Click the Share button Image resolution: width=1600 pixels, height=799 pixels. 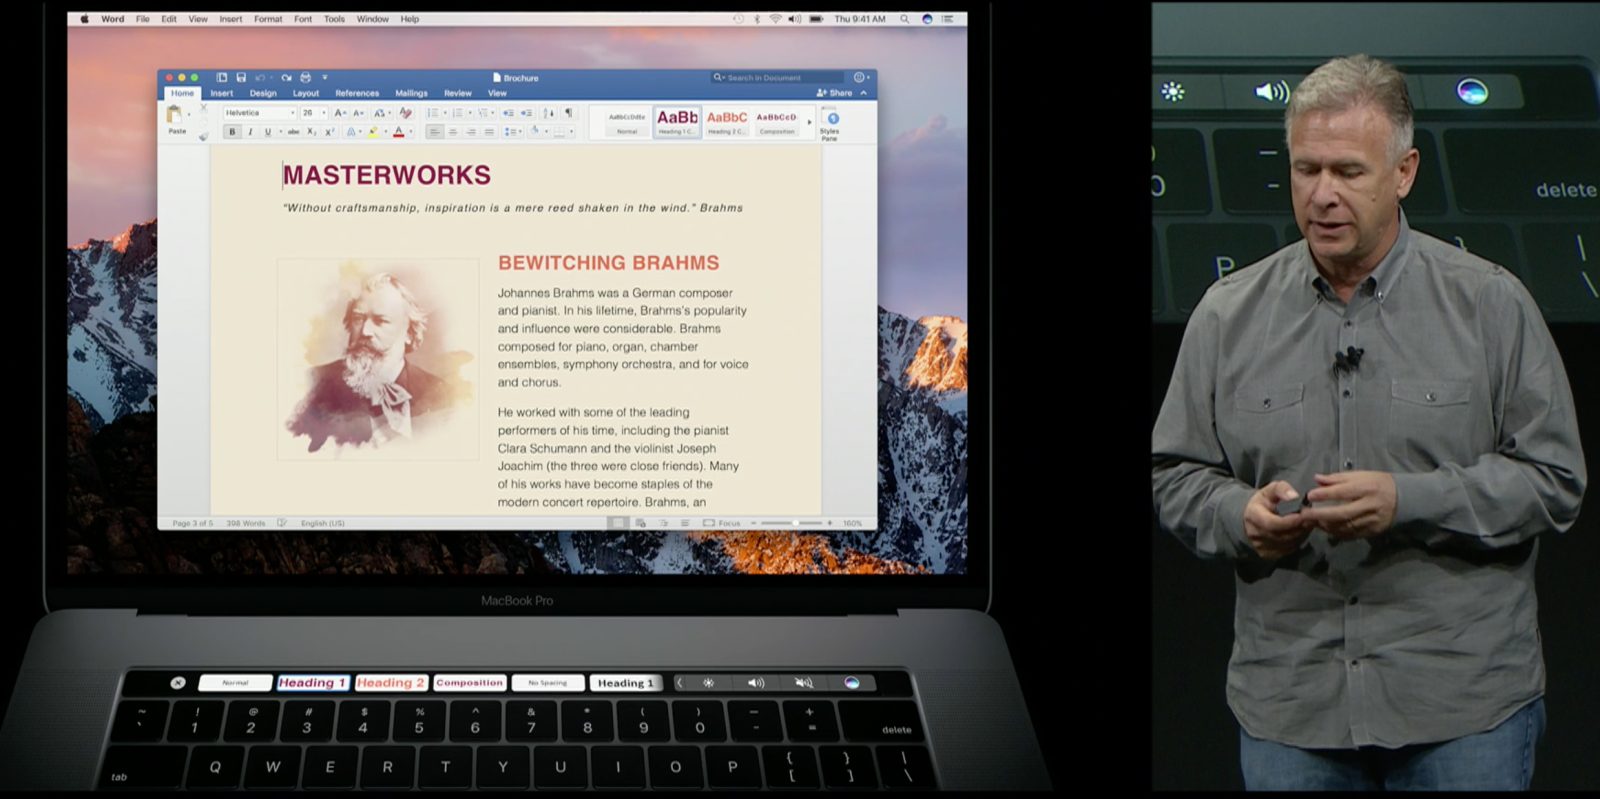tap(835, 93)
